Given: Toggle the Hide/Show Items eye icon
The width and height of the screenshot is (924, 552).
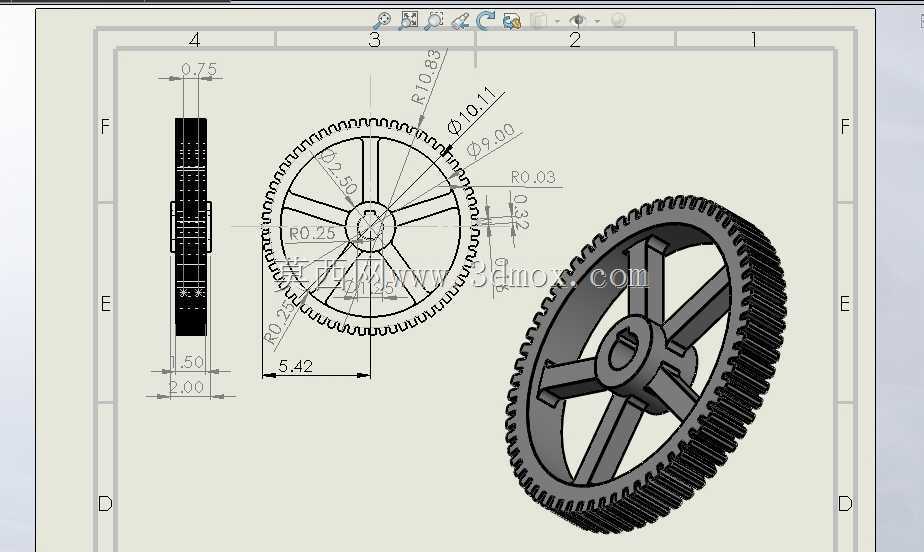Looking at the screenshot, I should pyautogui.click(x=578, y=21).
